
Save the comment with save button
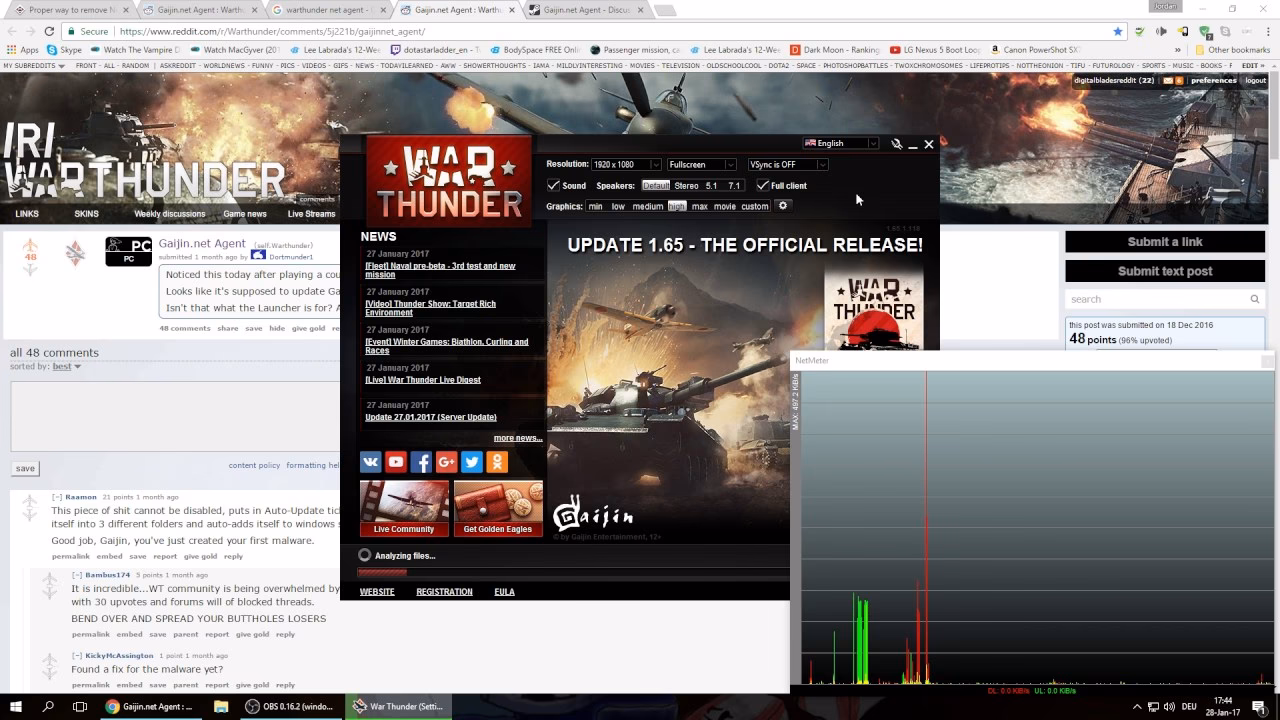(x=25, y=468)
